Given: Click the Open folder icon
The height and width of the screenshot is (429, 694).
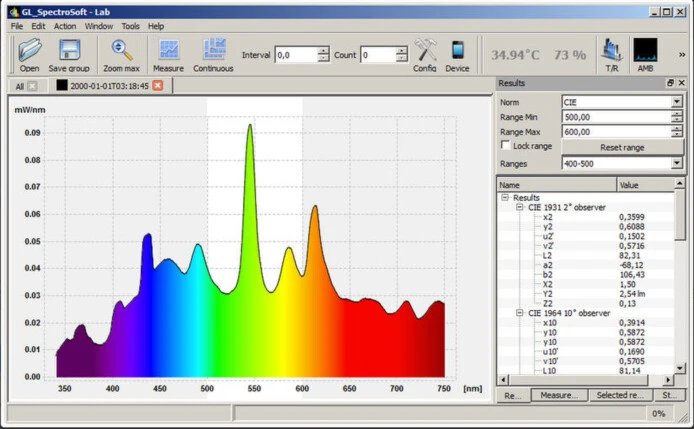Looking at the screenshot, I should [29, 50].
